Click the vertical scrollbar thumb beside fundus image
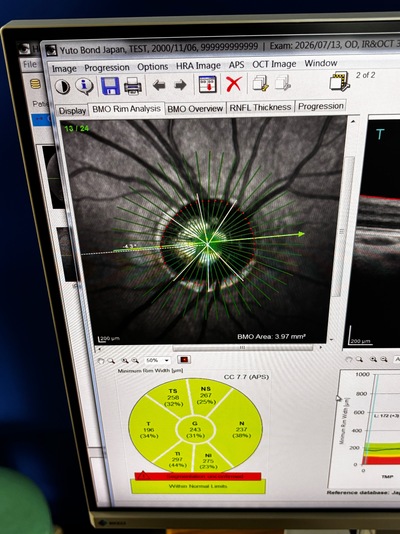The image size is (400, 534). [x=343, y=226]
